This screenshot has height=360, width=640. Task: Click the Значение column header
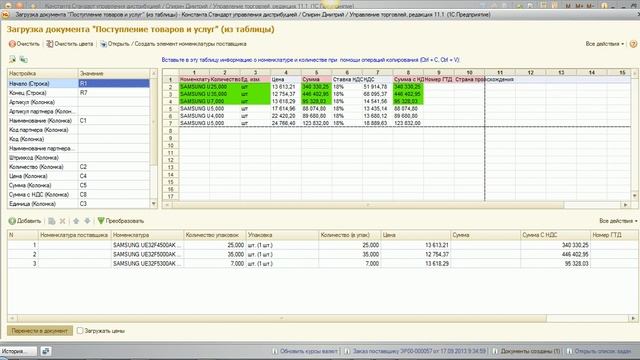[114, 73]
